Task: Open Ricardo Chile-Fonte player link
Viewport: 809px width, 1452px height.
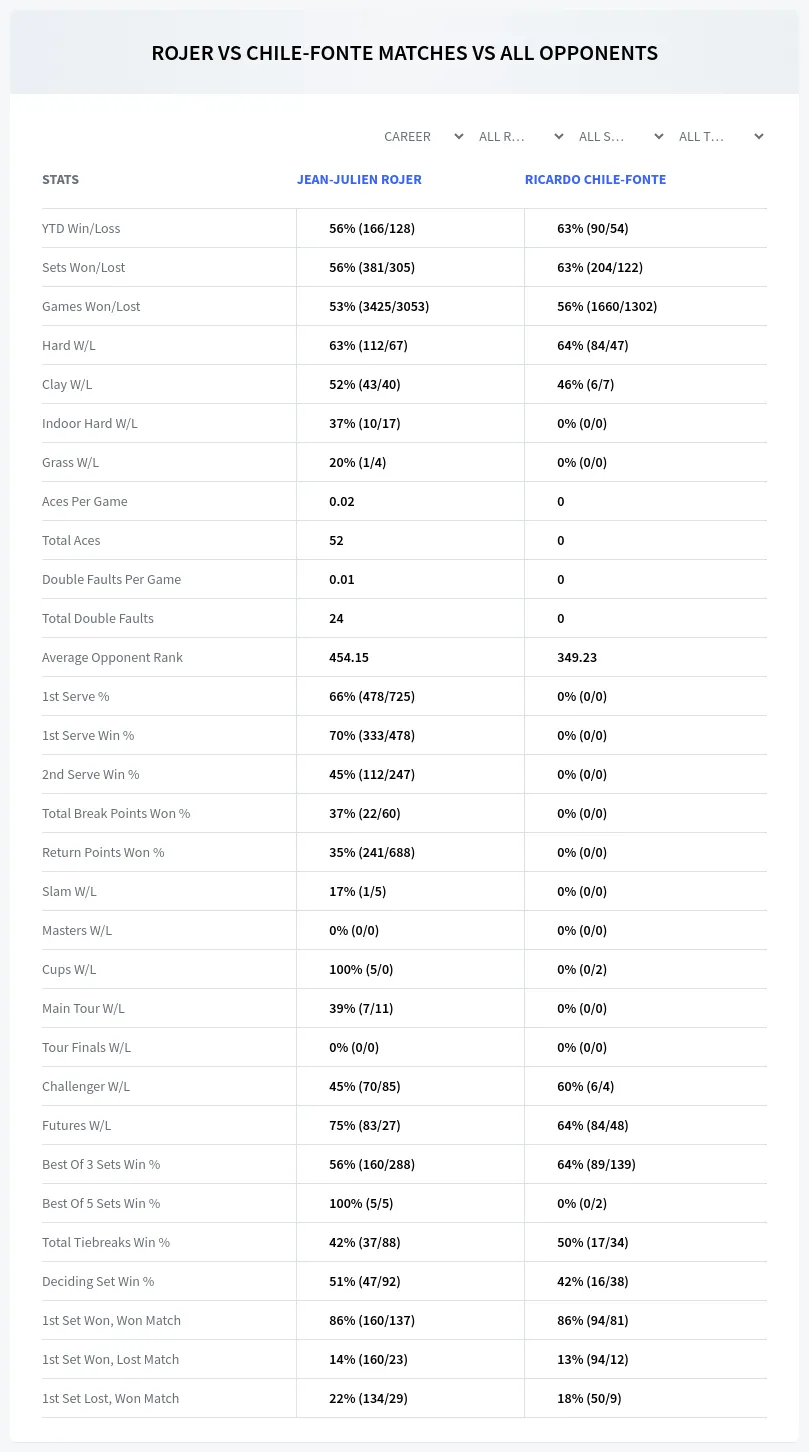Action: tap(595, 180)
